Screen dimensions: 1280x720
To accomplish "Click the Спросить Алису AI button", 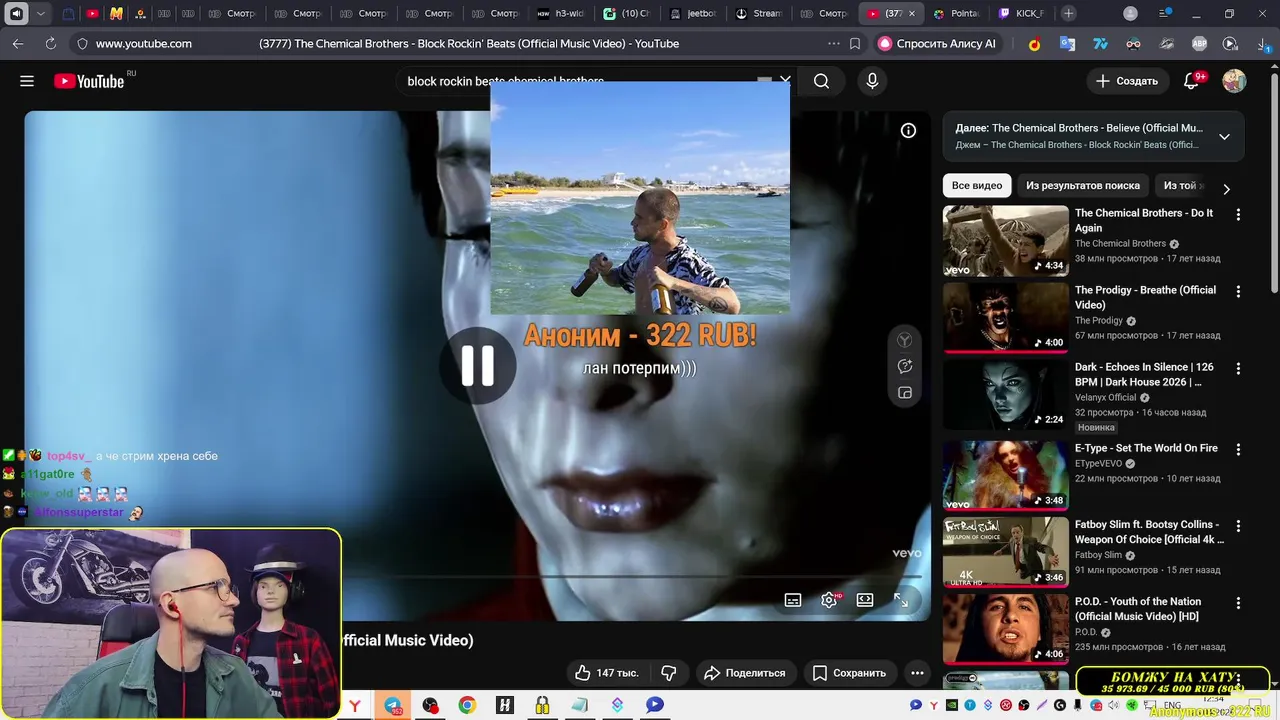I will tap(937, 44).
